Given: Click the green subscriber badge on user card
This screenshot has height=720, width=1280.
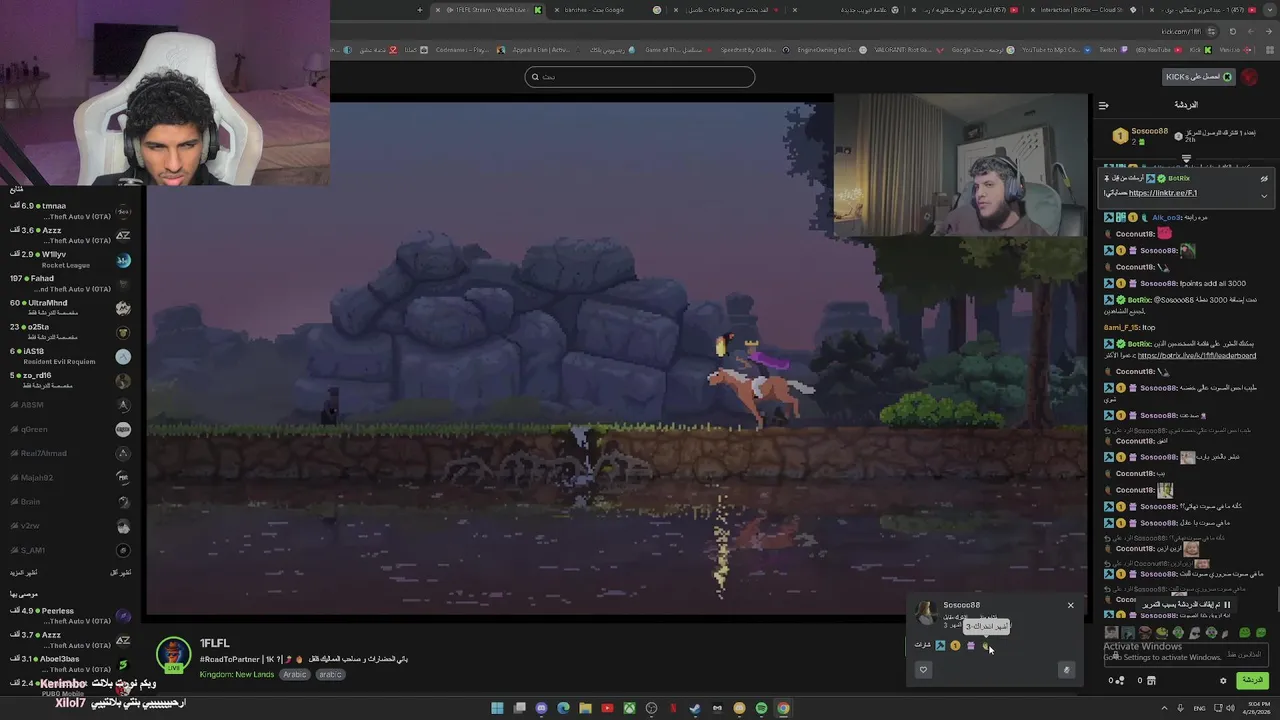Looking at the screenshot, I should tap(985, 645).
